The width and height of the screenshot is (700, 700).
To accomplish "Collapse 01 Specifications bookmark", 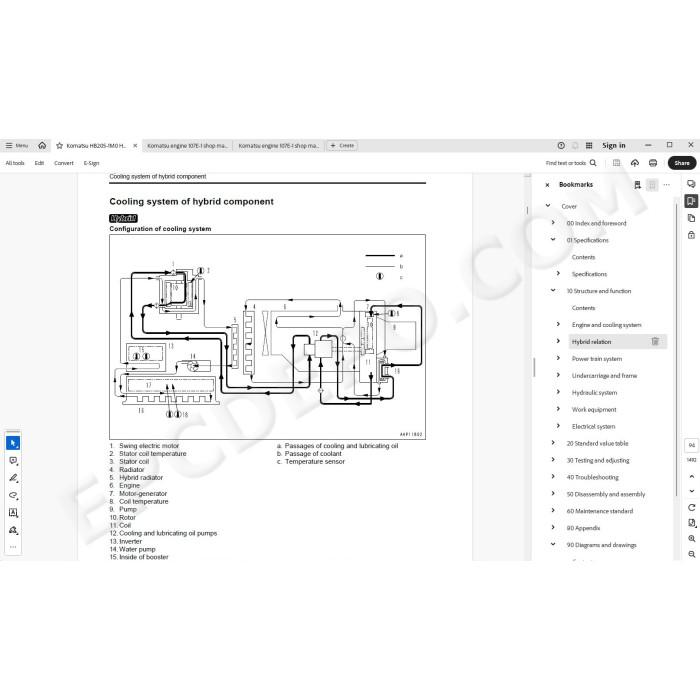I will [x=553, y=239].
